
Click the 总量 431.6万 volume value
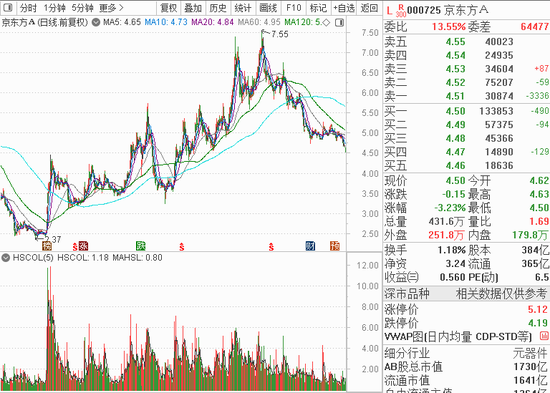pyautogui.click(x=446, y=221)
